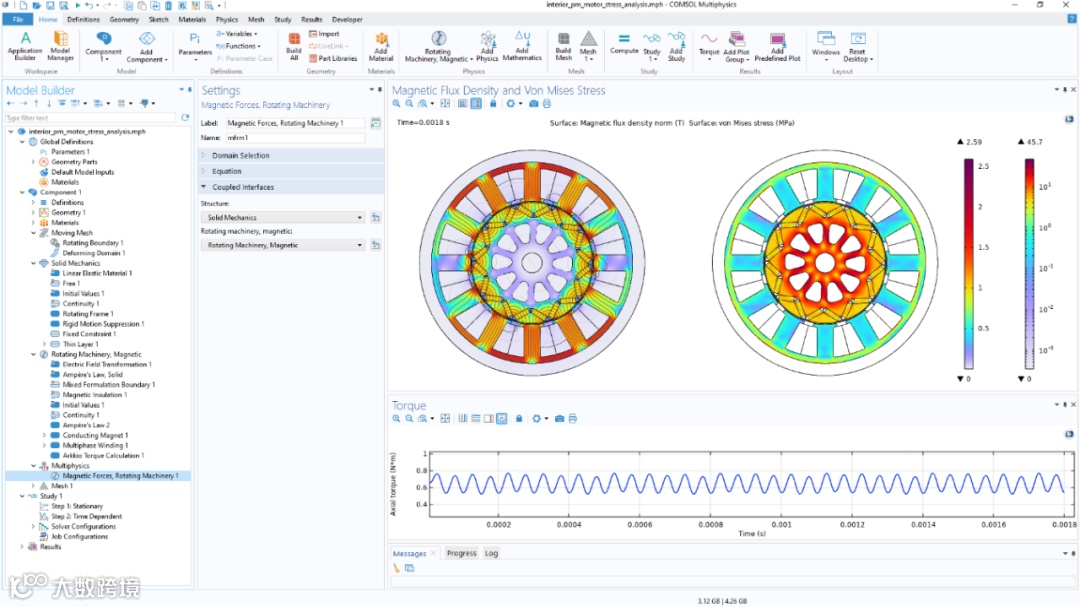Screen dimensions: 1080x607
Task: Zoom extents in Torque plot toolbar
Action: click(445, 418)
